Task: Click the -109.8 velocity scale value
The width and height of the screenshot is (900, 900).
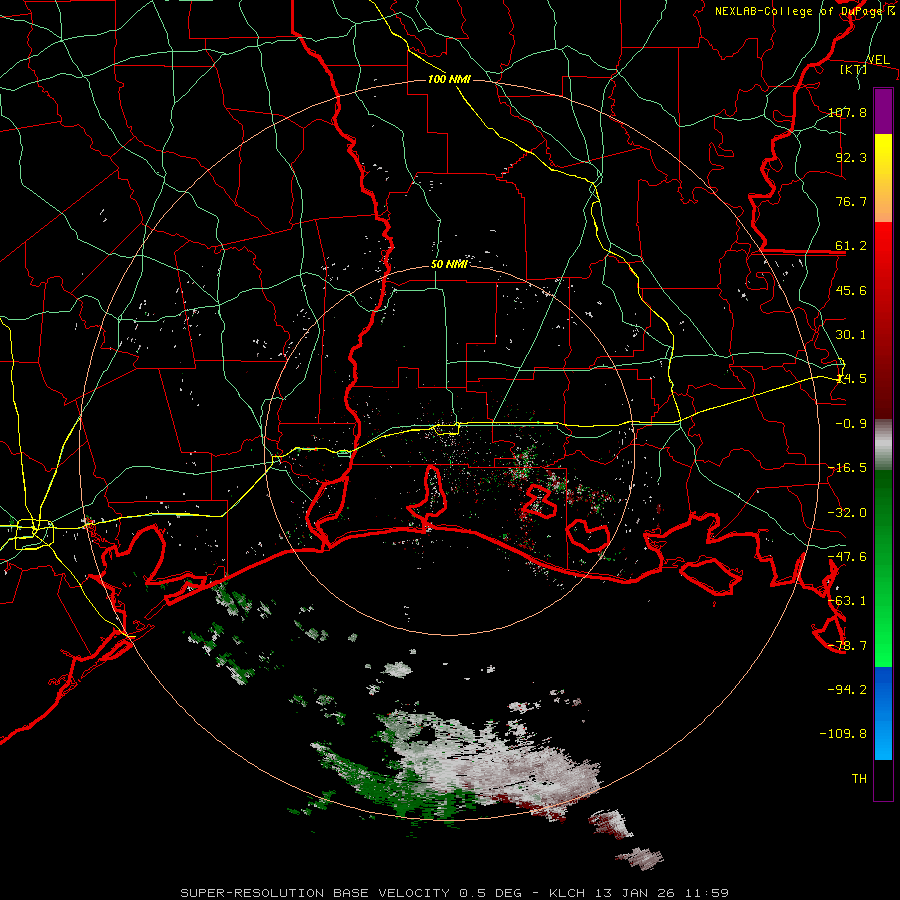Action: click(x=843, y=734)
